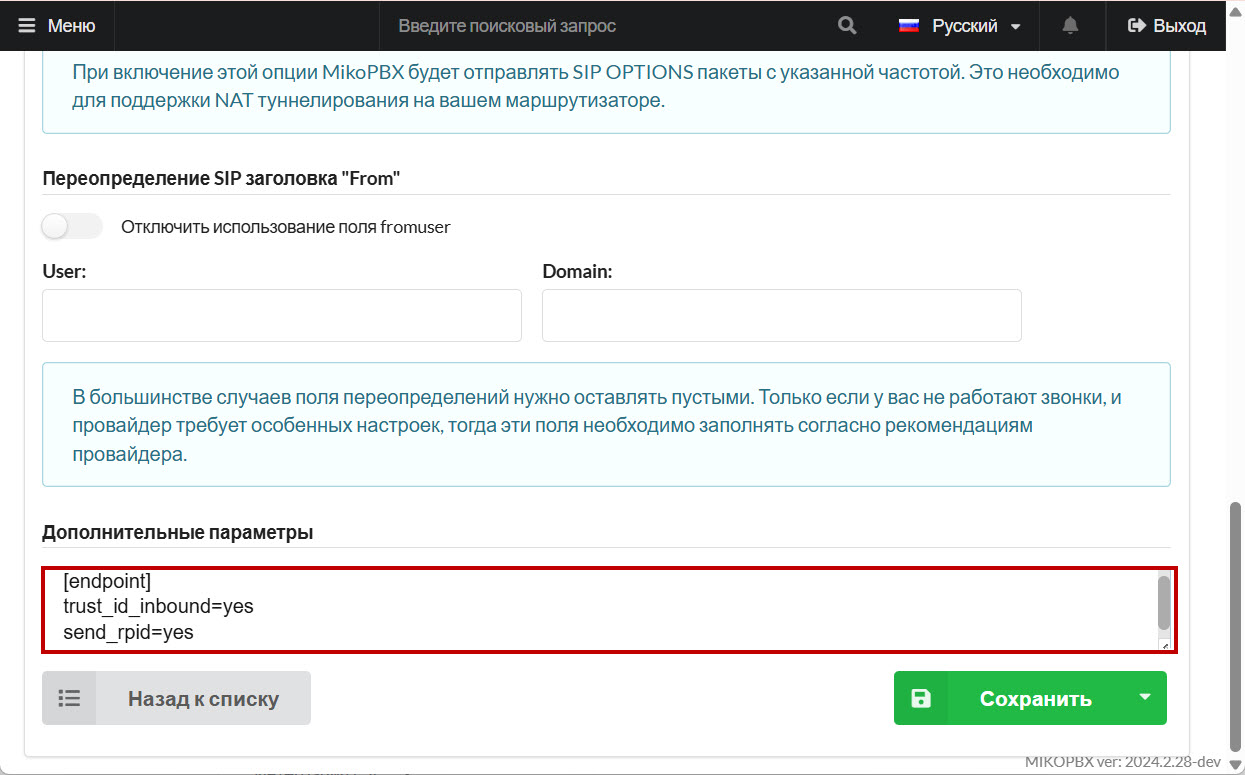1245x775 pixels.
Task: Go back using the Назад к списку text
Action: 203,699
